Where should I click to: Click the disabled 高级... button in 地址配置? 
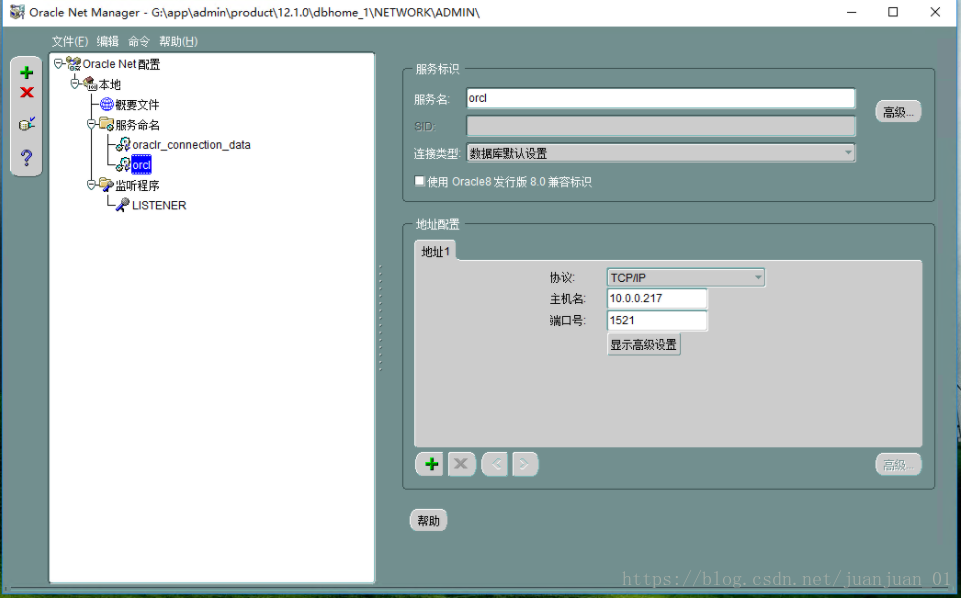(x=898, y=465)
